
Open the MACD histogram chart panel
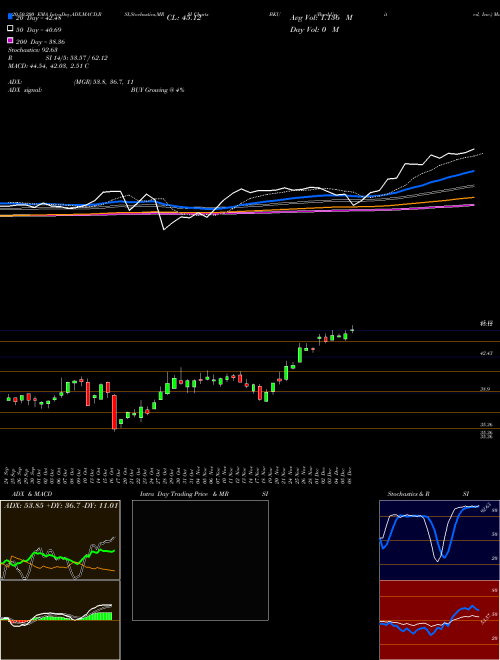(60, 620)
